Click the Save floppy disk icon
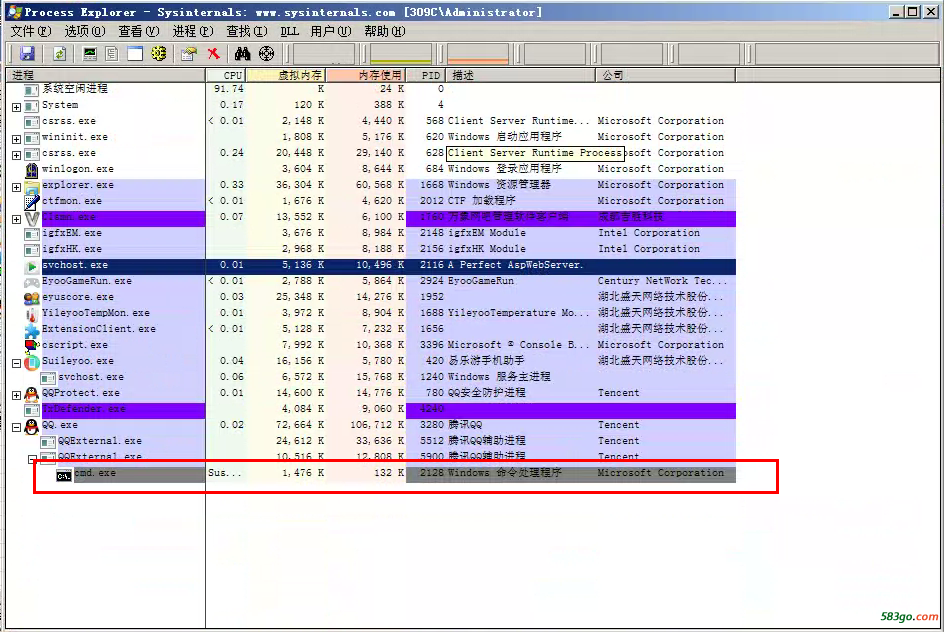Screen dimensions: 944x632 tap(27, 54)
